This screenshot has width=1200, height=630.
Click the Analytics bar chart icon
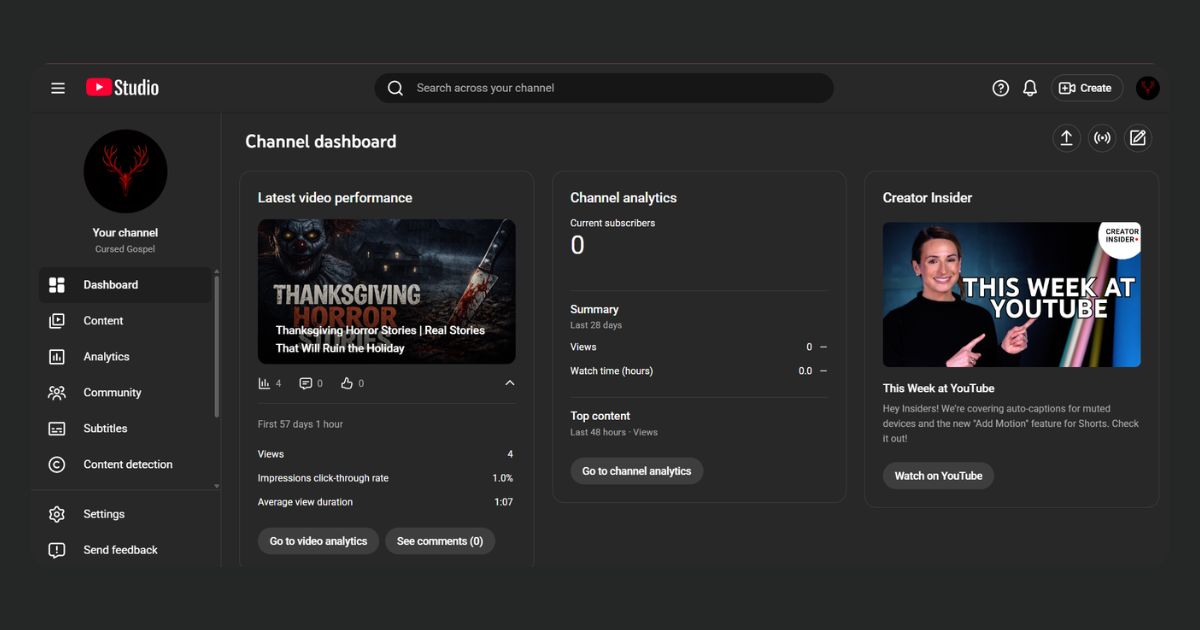57,357
